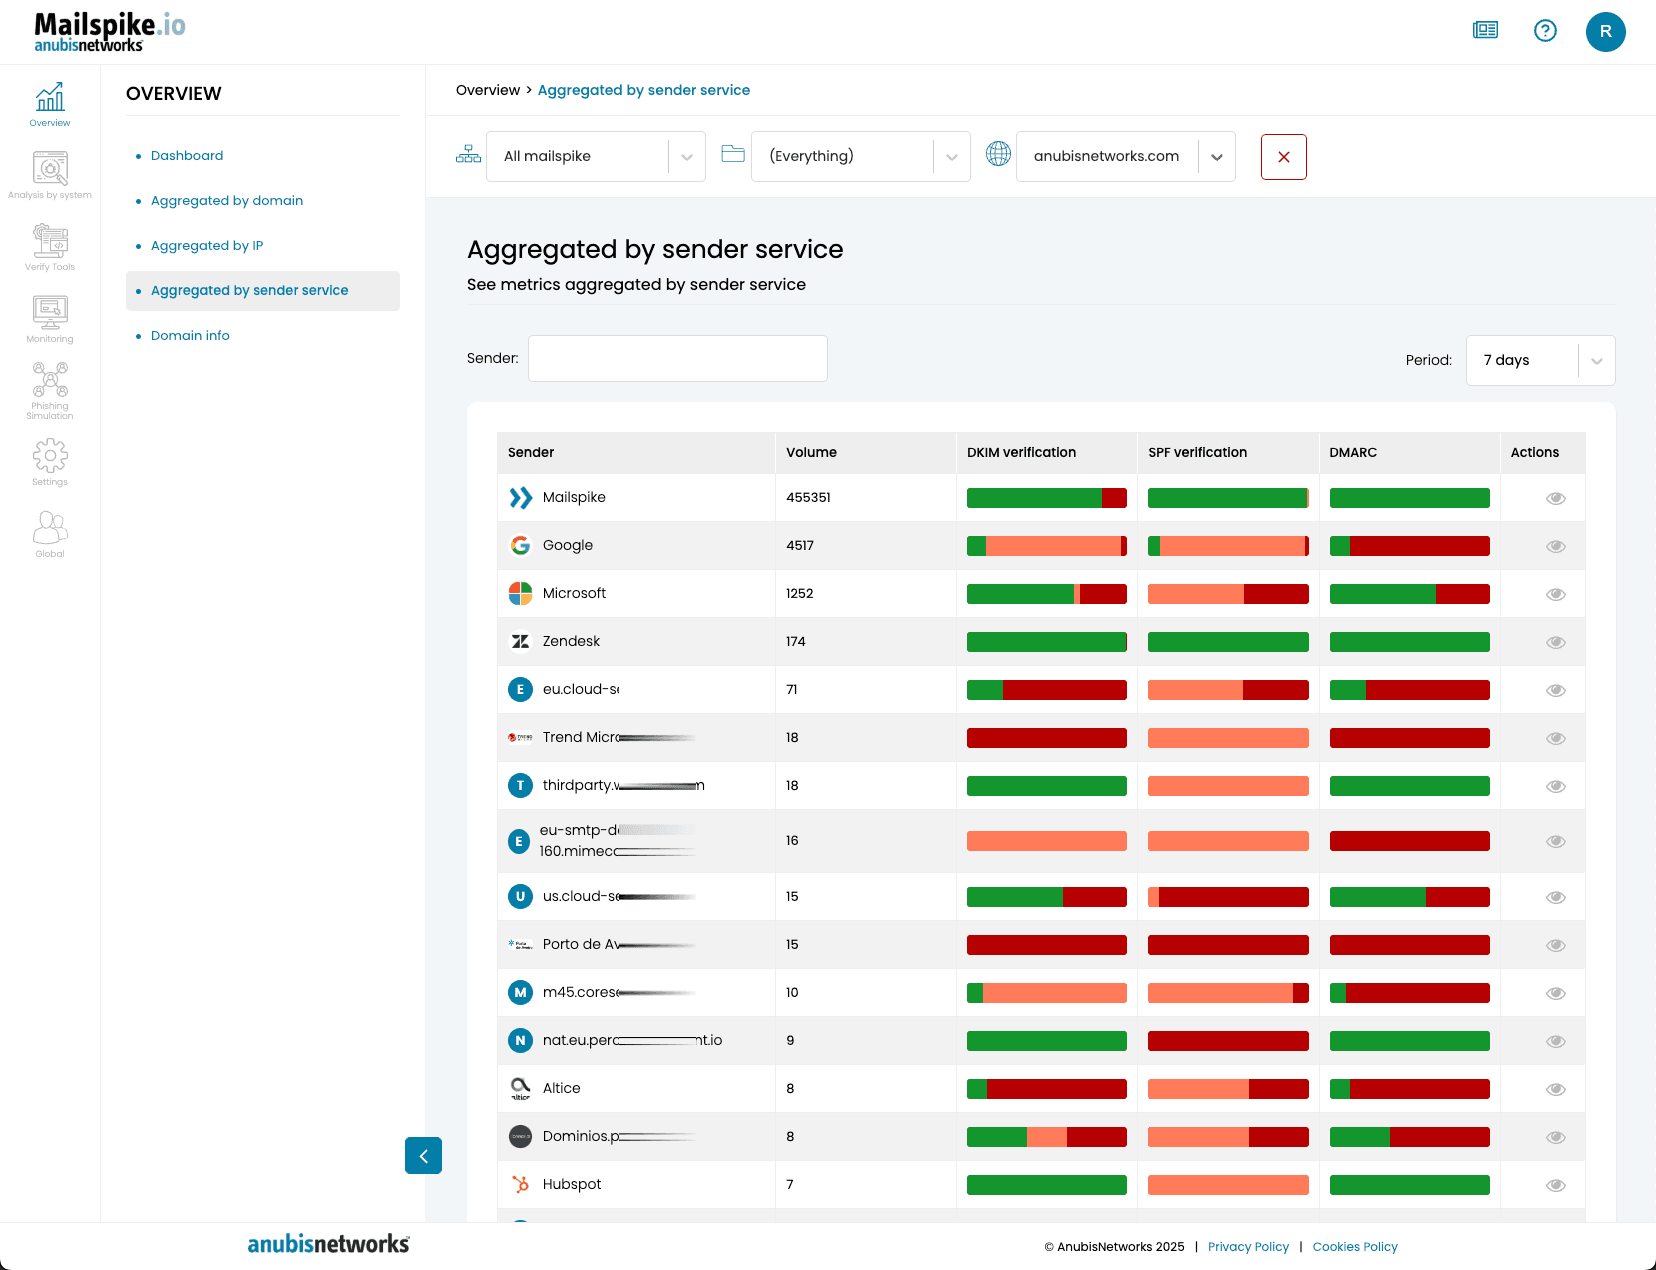View details eye icon for Zendesk
This screenshot has width=1656, height=1270.
[1556, 643]
